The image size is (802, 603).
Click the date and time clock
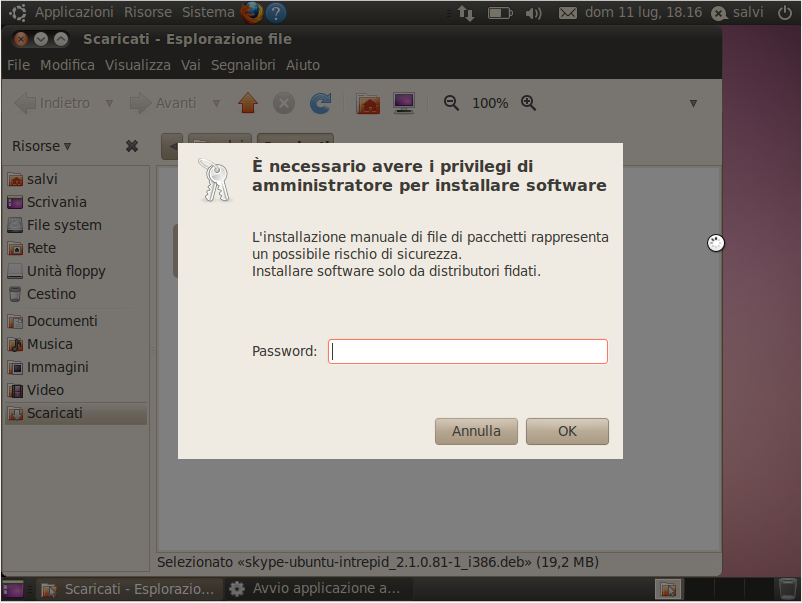(643, 12)
